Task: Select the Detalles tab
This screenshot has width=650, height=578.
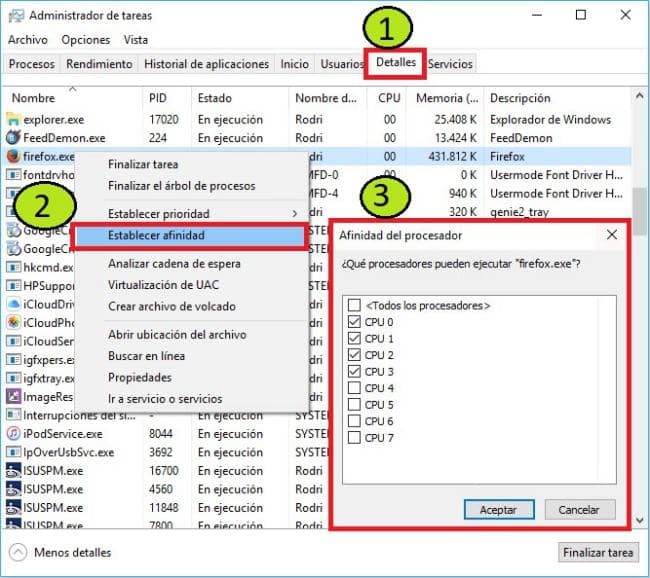Action: (x=396, y=63)
